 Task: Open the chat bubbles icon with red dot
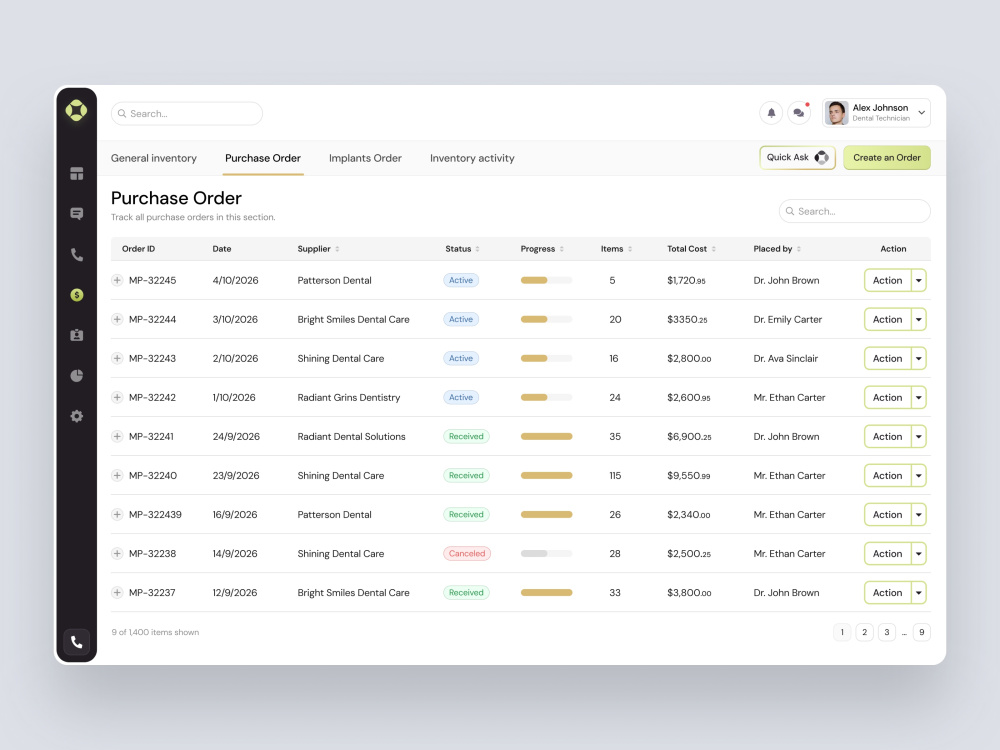click(798, 113)
